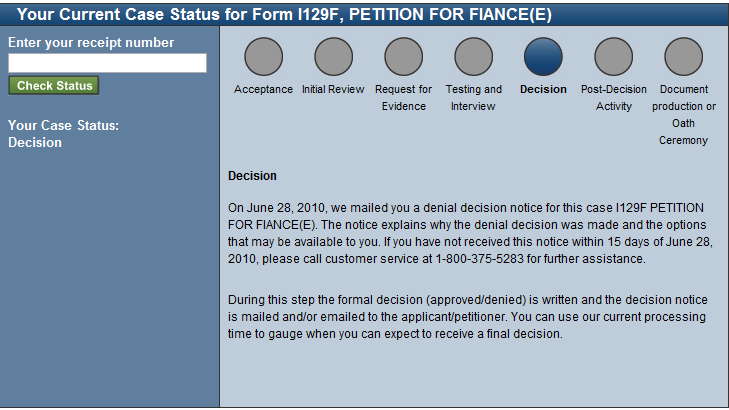Select the highlighted Decision step circle
The width and height of the screenshot is (729, 410).
[543, 57]
